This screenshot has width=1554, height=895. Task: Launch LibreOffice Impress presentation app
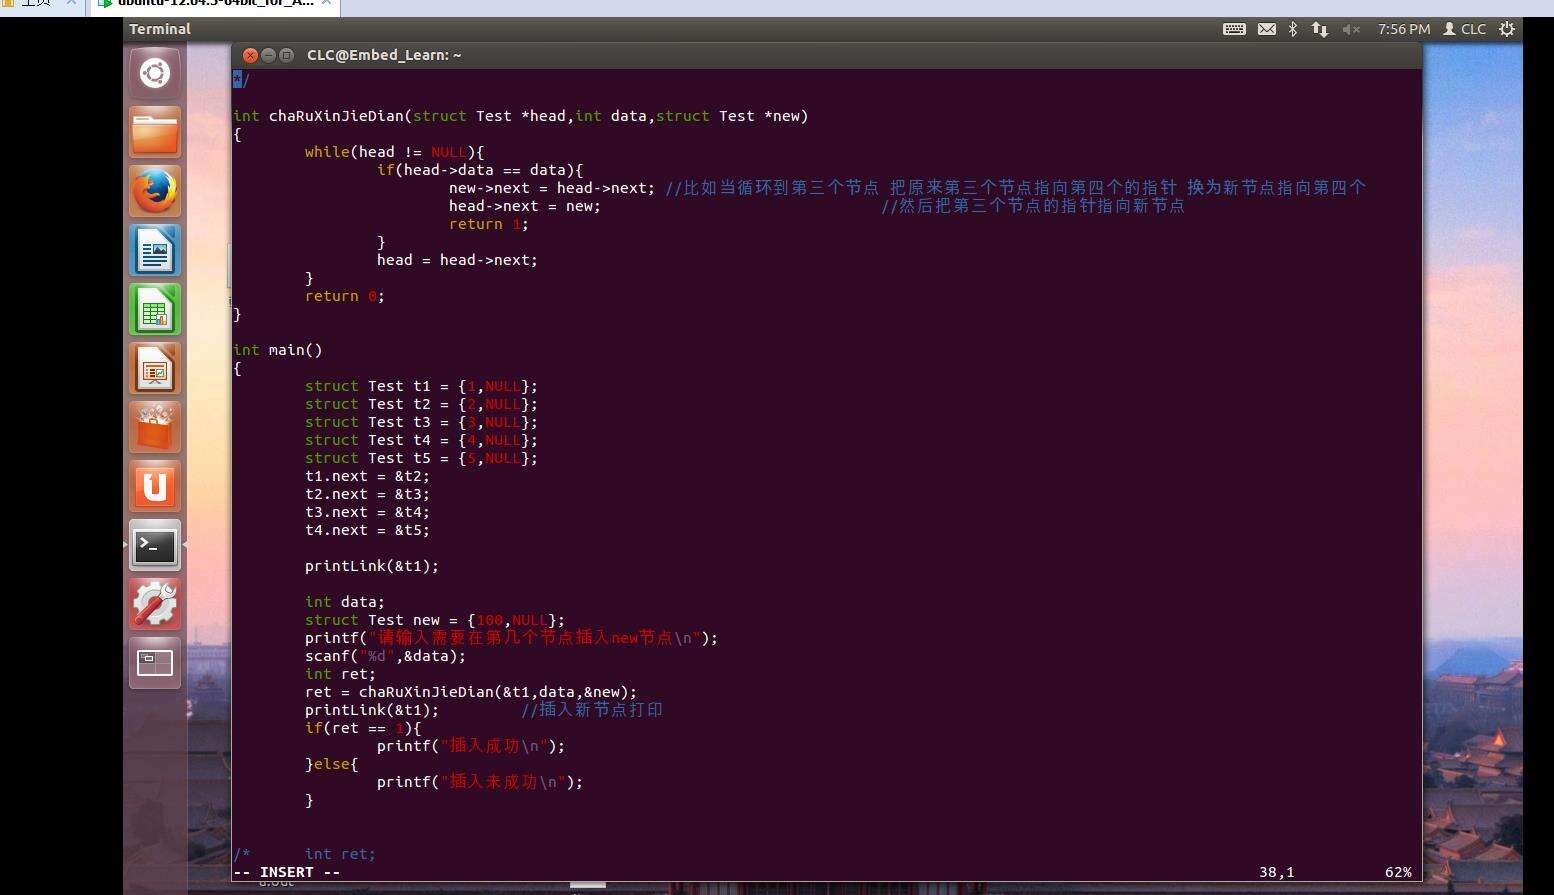tap(155, 369)
